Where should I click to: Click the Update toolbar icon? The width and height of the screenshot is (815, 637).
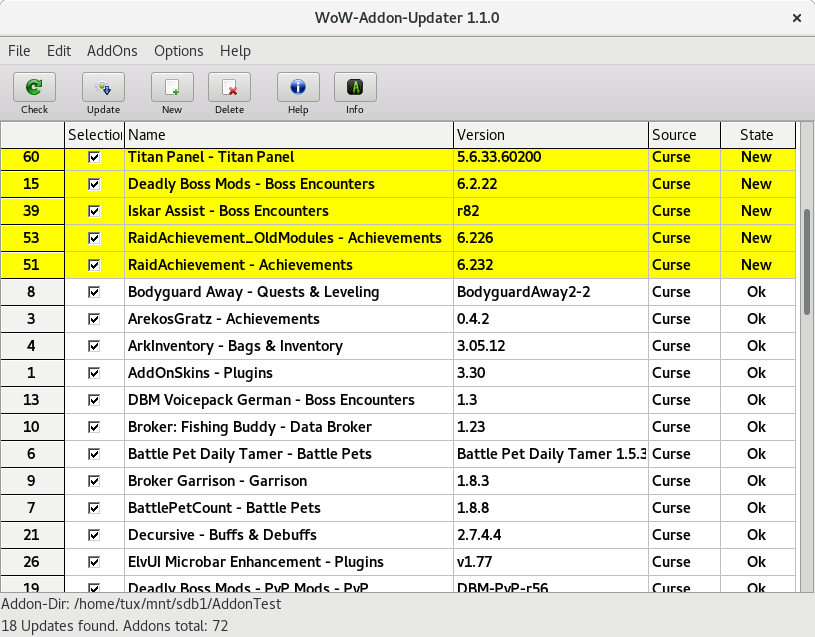click(103, 87)
